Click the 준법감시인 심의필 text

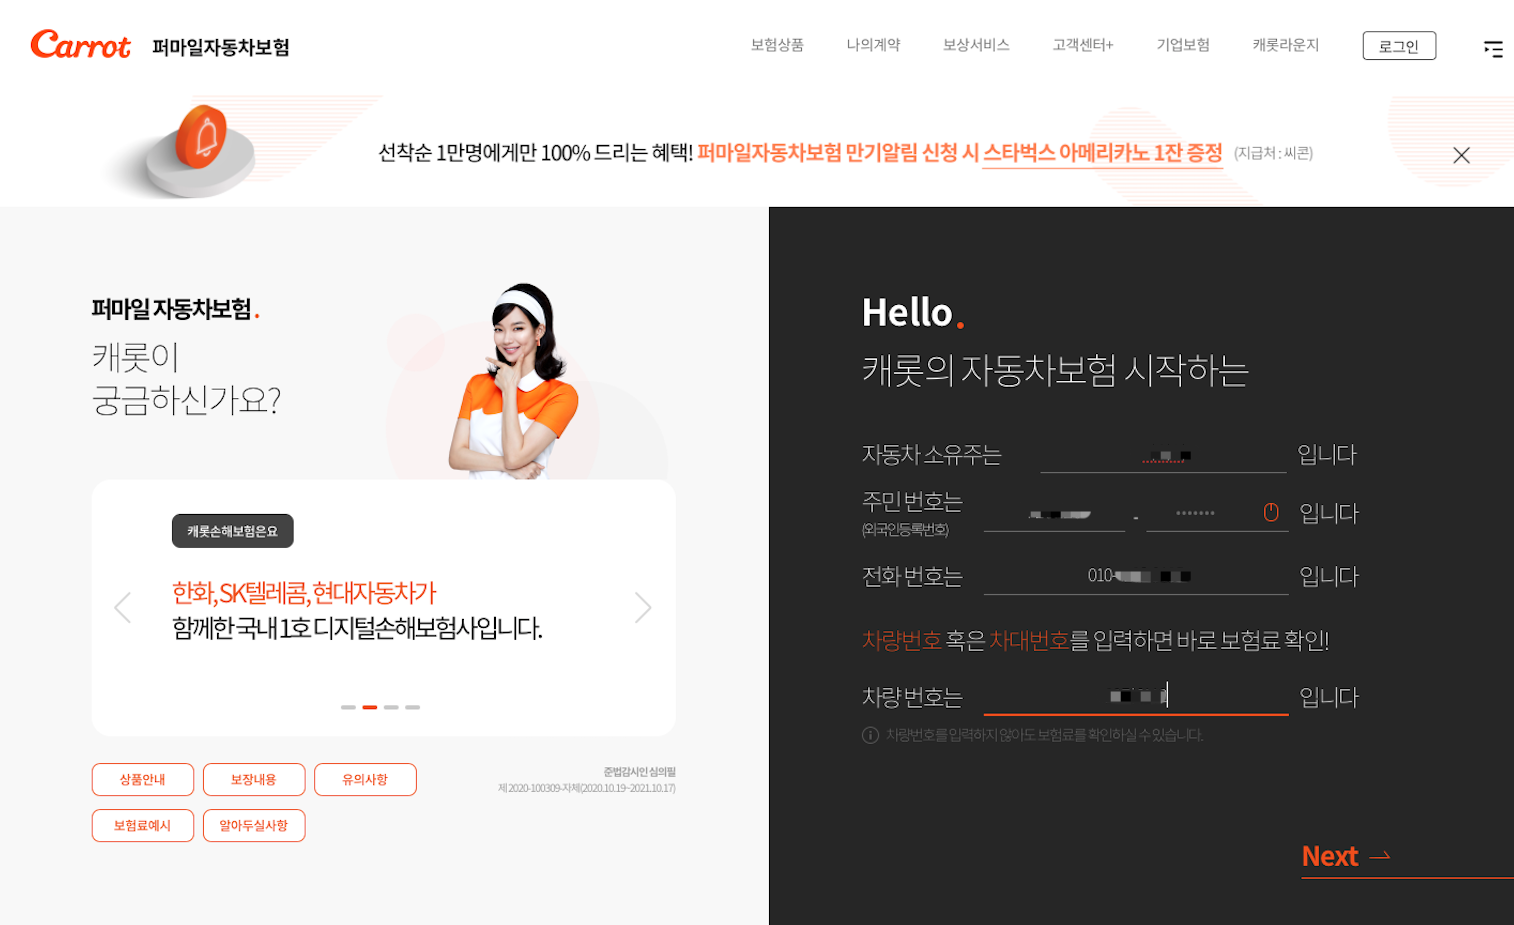640,772
